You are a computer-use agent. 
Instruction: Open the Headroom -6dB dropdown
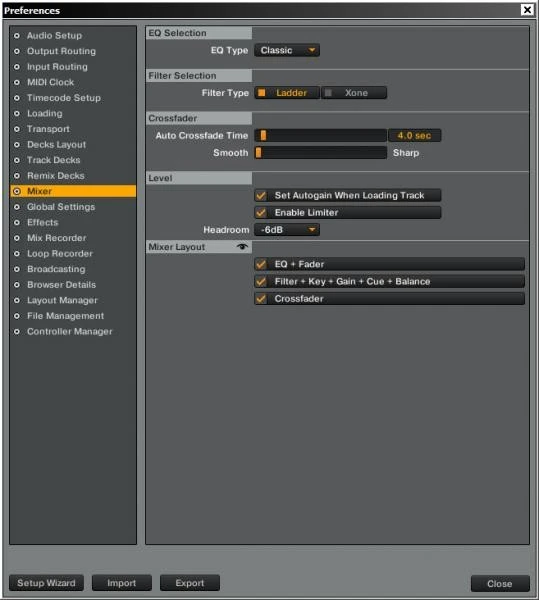pos(287,230)
